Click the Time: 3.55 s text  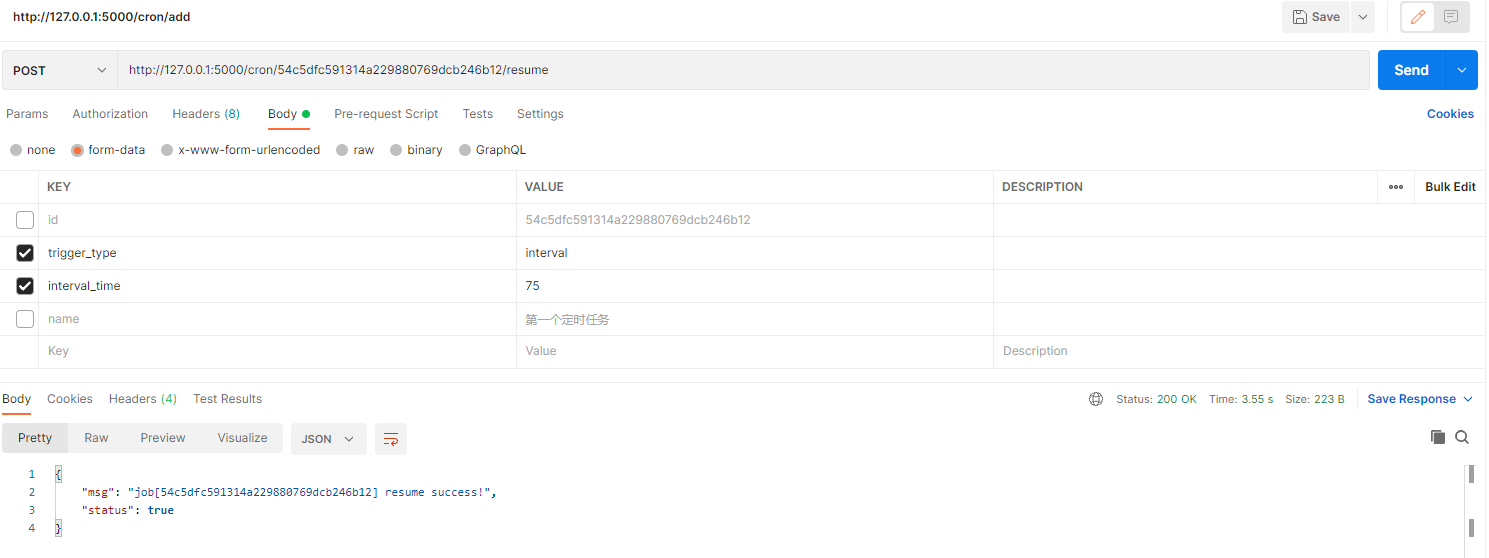[x=1241, y=399]
